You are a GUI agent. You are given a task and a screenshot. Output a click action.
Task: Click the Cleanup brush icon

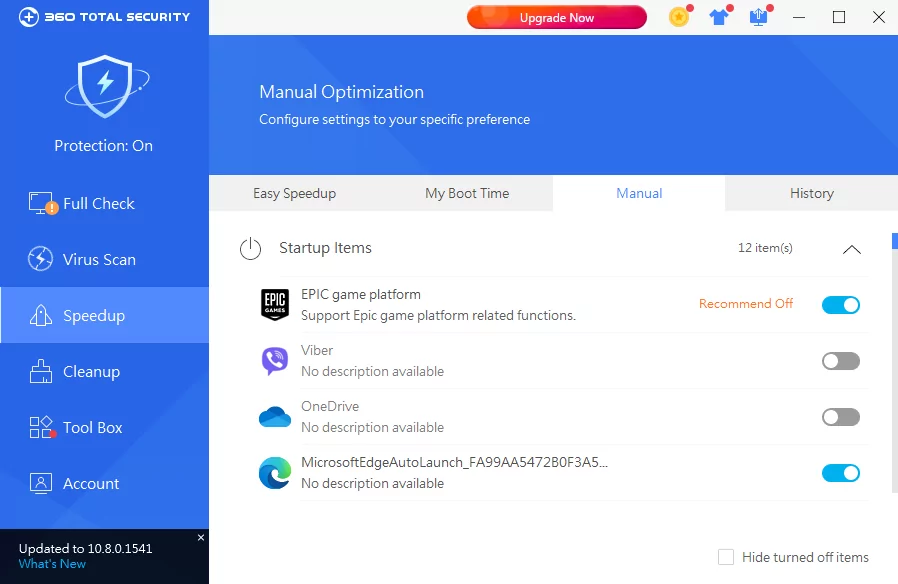(x=41, y=371)
